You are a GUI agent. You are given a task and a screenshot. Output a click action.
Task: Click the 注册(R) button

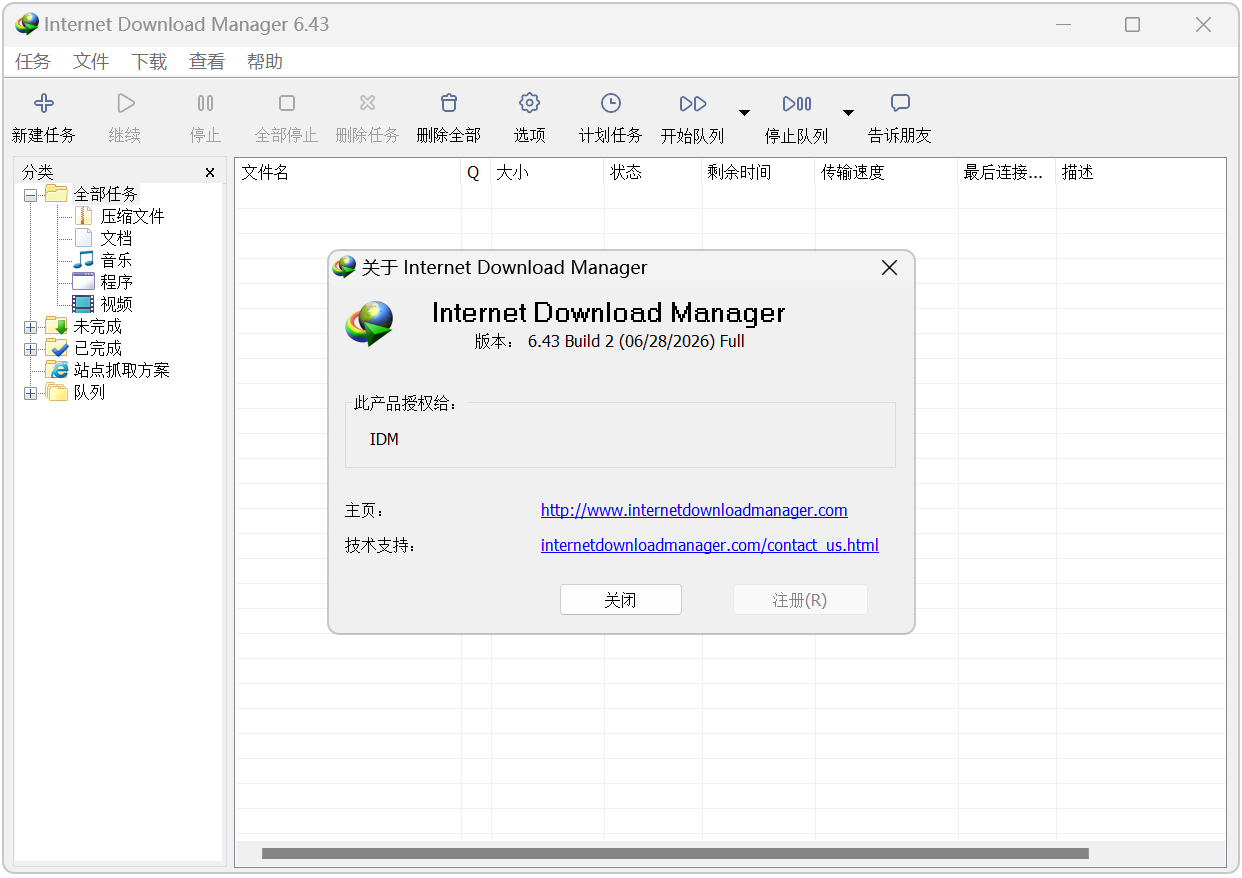click(x=800, y=600)
